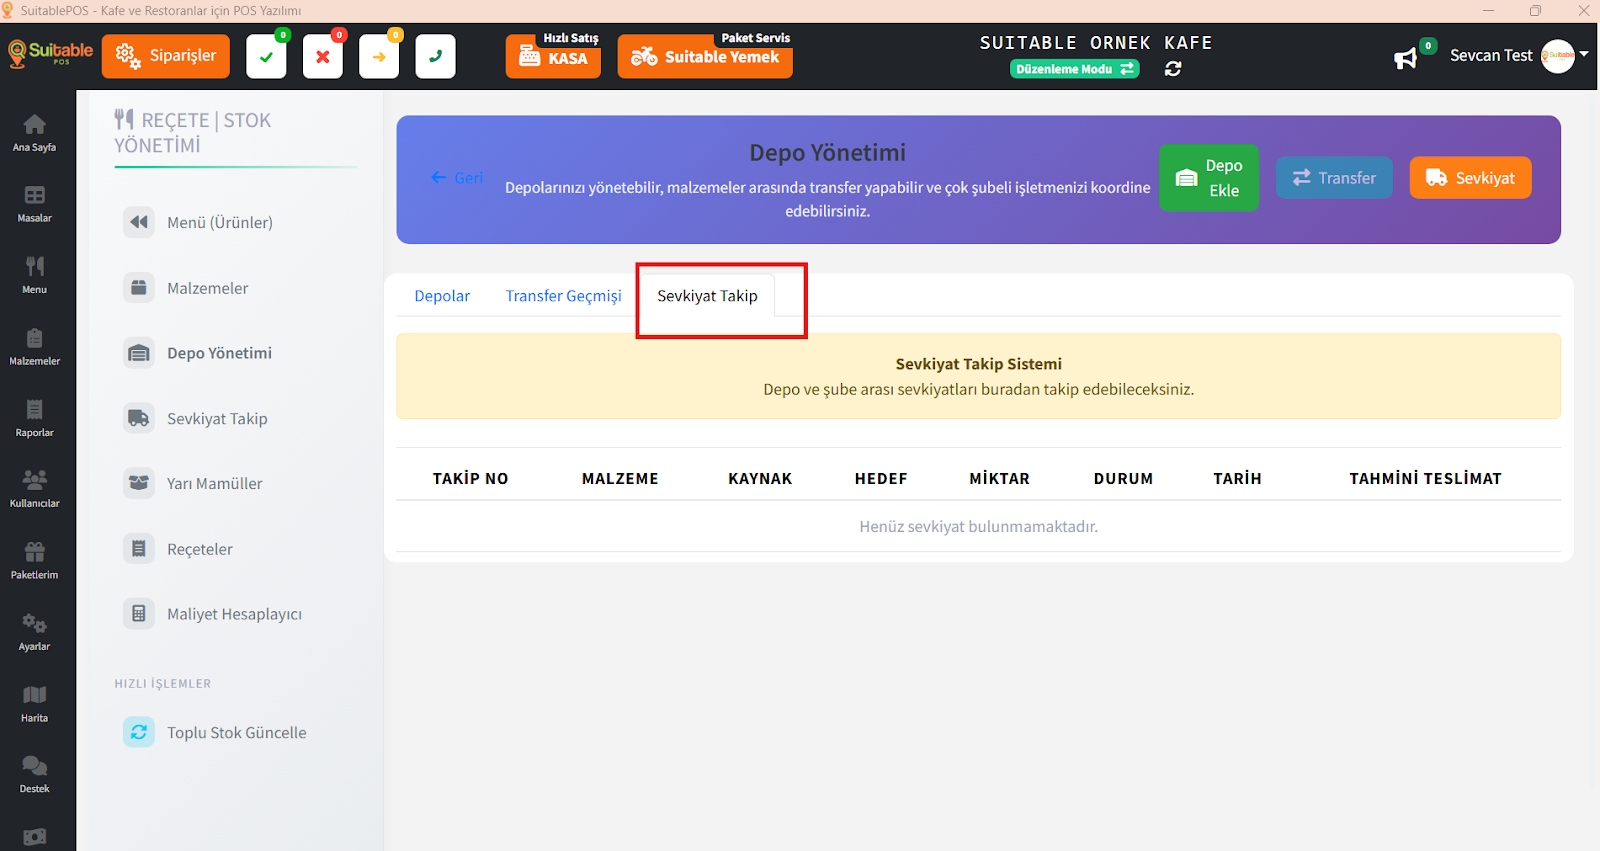Open the Ana Sayfa home icon

pos(34,132)
